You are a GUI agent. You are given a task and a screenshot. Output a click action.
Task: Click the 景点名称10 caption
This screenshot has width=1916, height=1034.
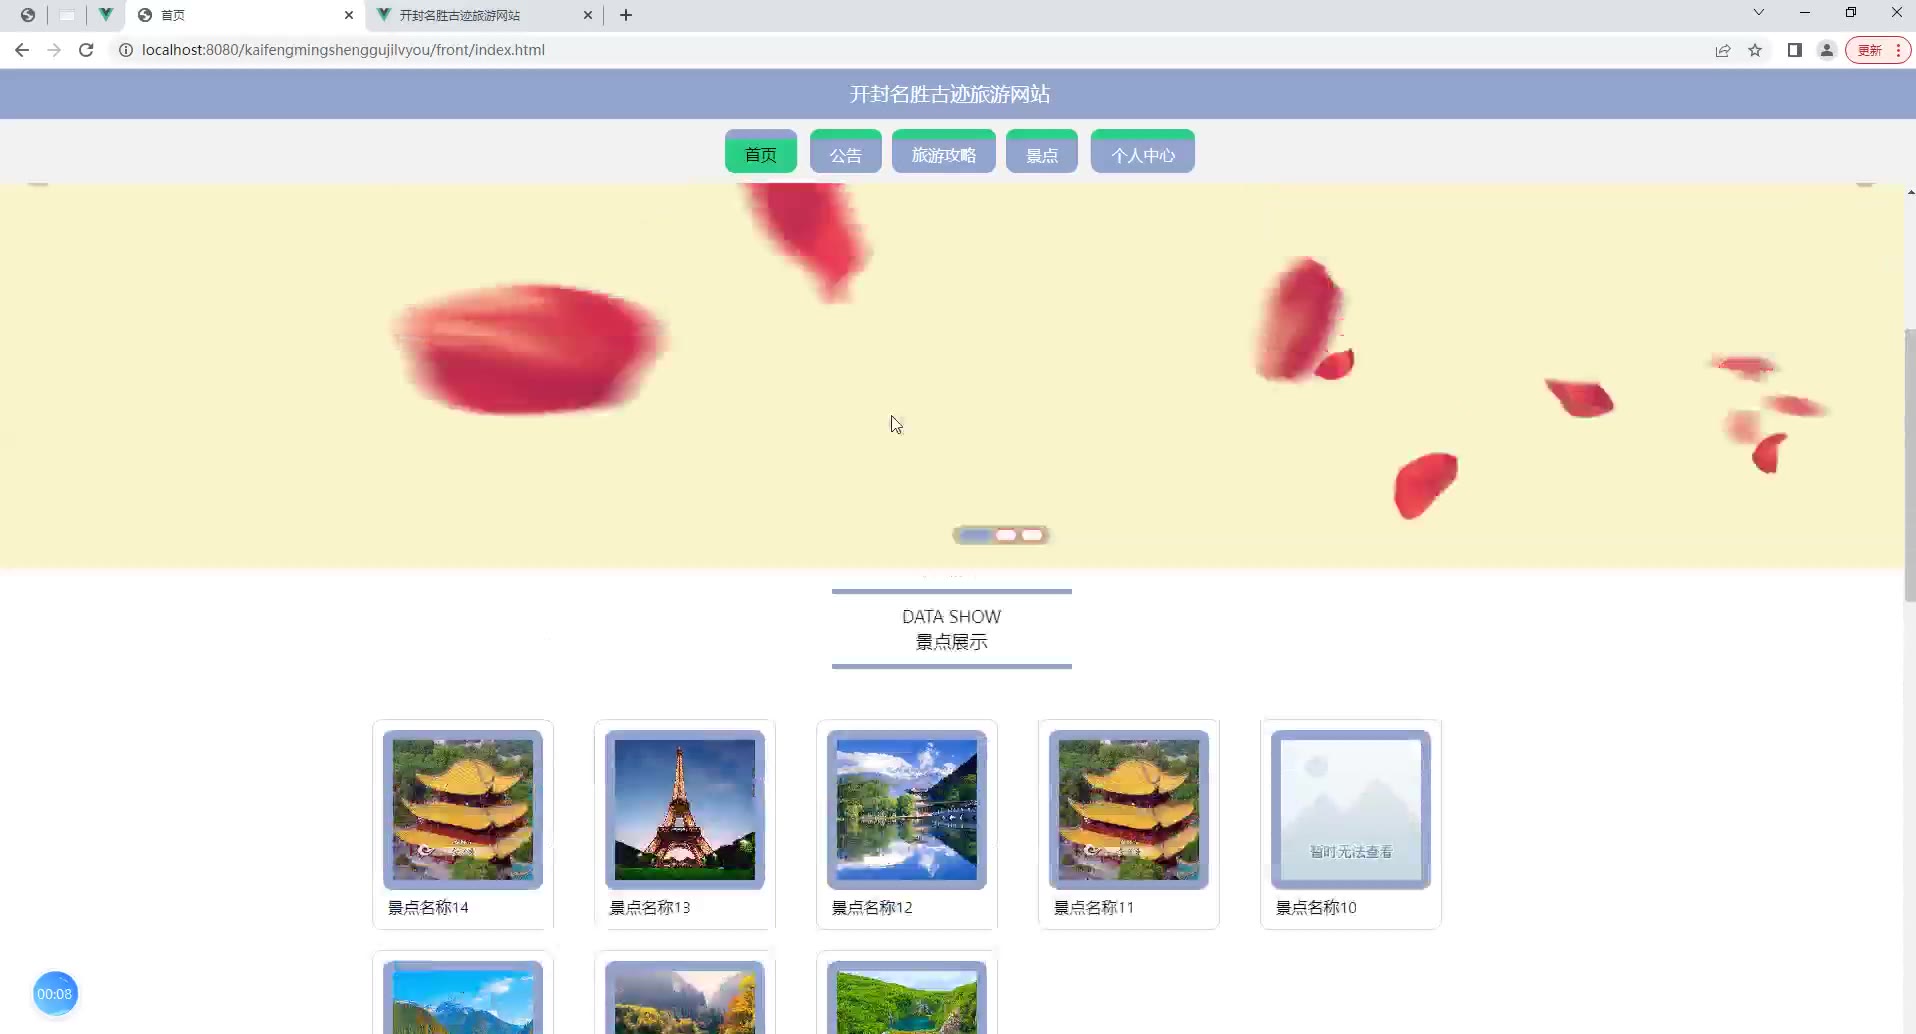(x=1316, y=908)
